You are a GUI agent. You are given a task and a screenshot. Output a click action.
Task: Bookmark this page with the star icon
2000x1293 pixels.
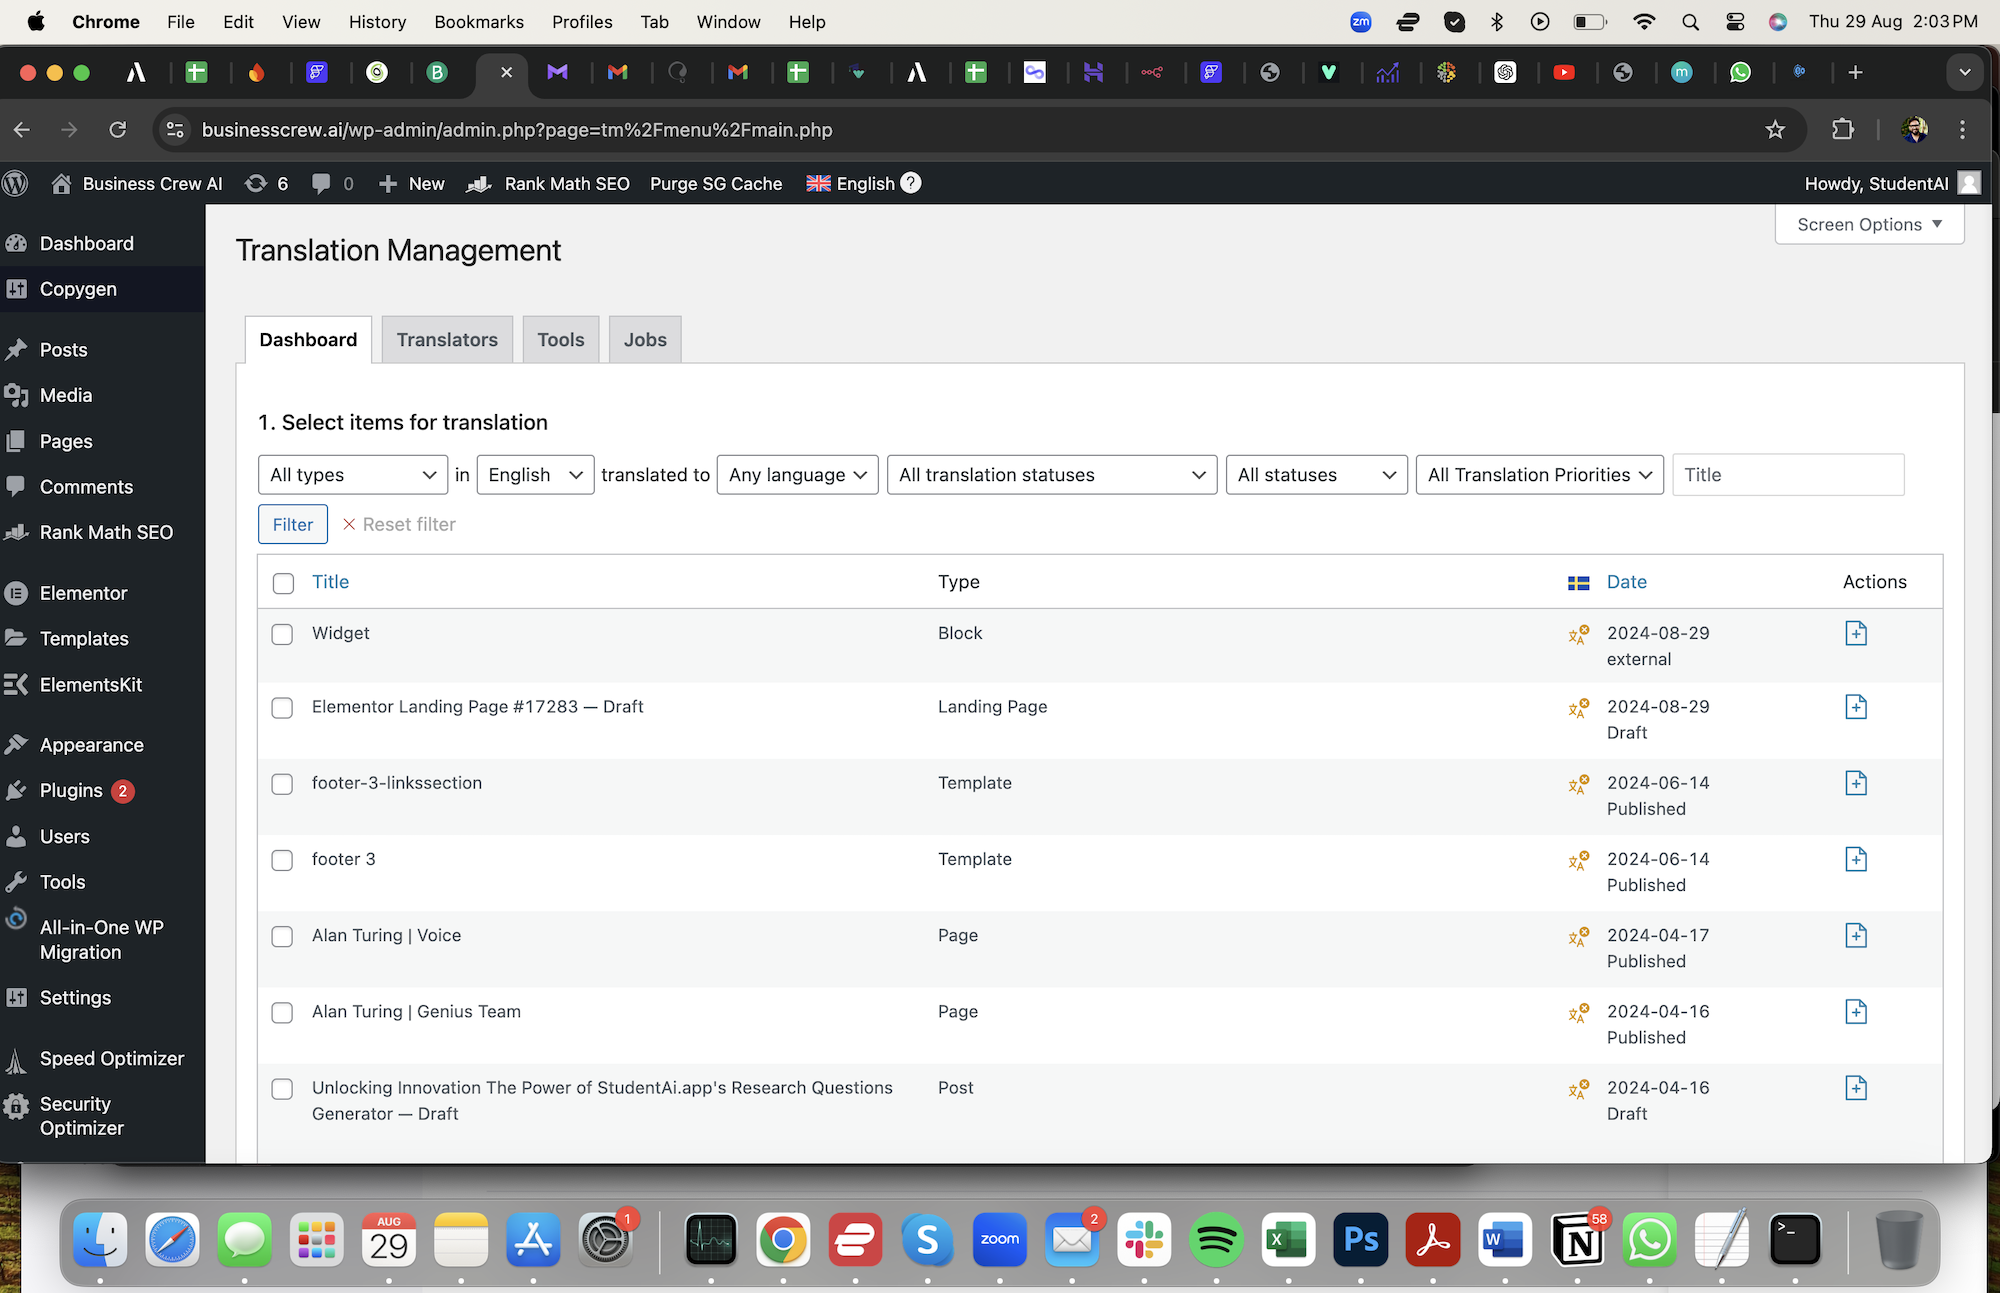tap(1775, 130)
